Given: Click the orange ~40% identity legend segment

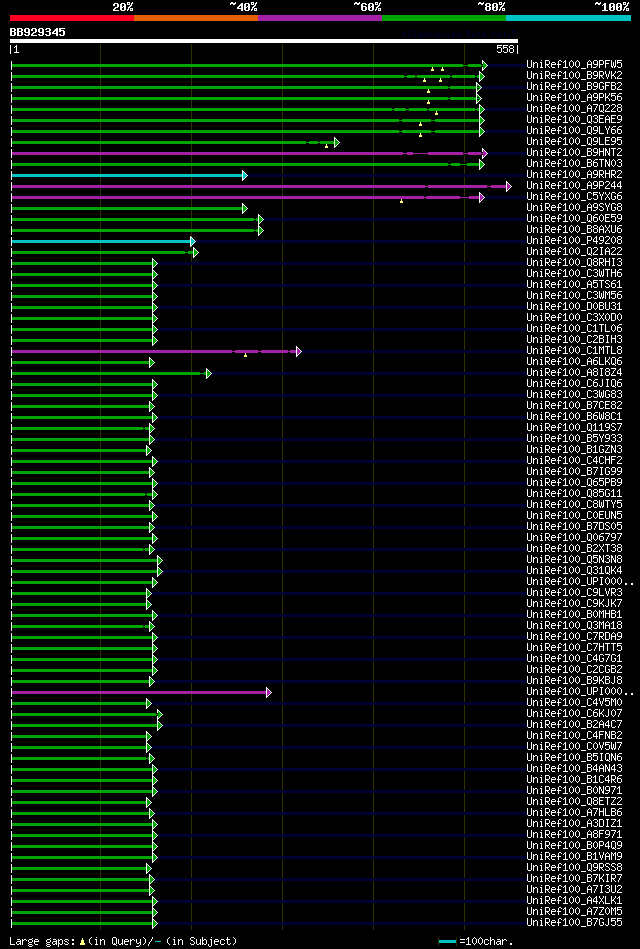Looking at the screenshot, I should 196,18.
